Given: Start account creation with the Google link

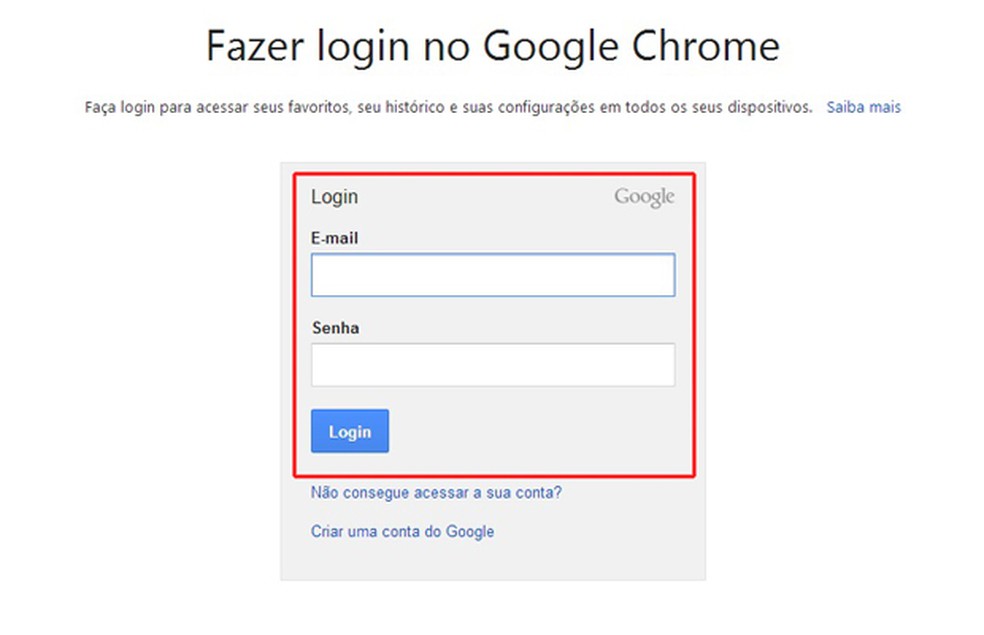Looking at the screenshot, I should pos(402,531).
